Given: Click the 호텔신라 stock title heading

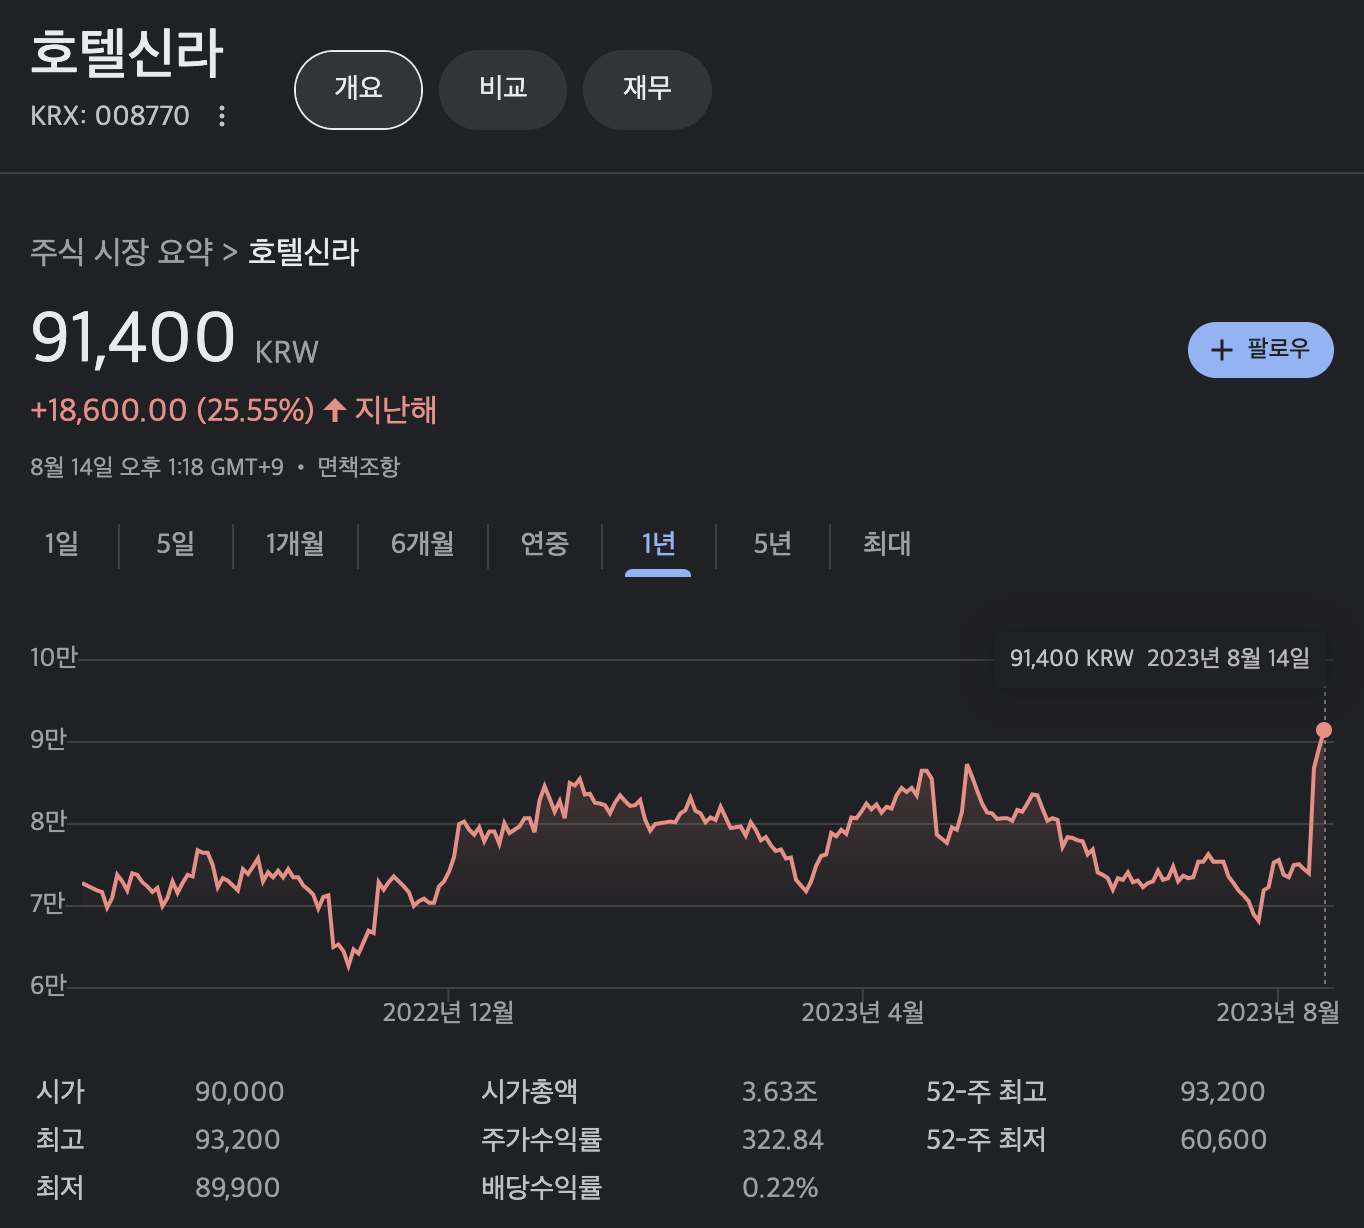Looking at the screenshot, I should point(127,54).
